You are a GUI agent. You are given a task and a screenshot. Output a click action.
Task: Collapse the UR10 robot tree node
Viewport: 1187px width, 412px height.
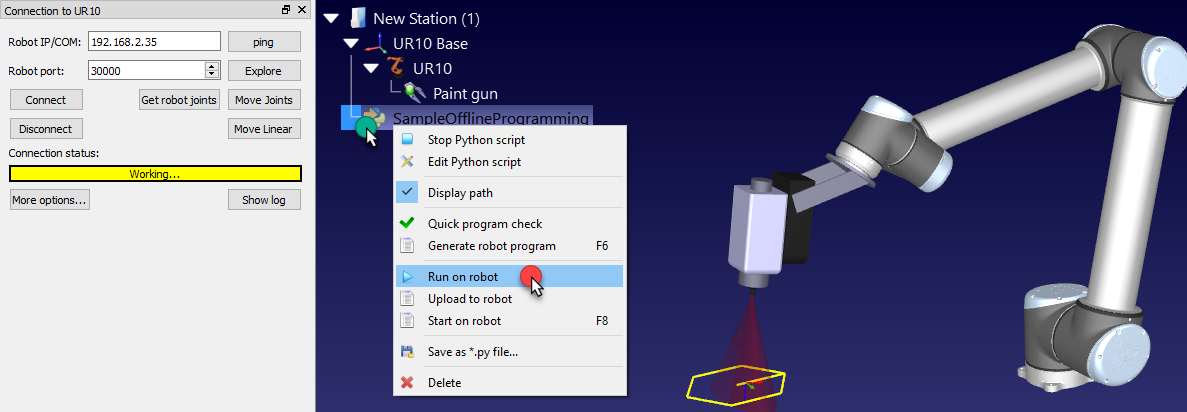371,69
